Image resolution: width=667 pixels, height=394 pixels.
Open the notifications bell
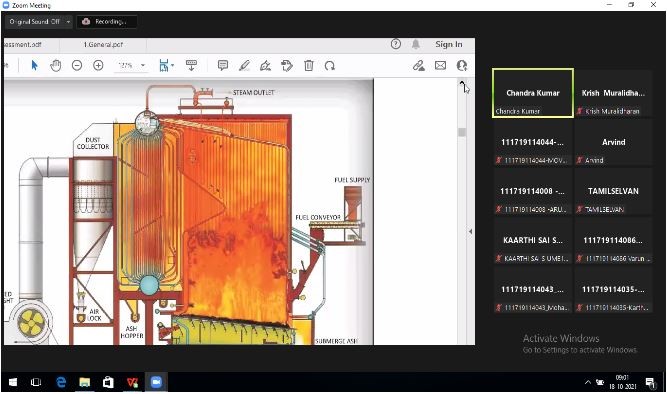click(x=416, y=44)
